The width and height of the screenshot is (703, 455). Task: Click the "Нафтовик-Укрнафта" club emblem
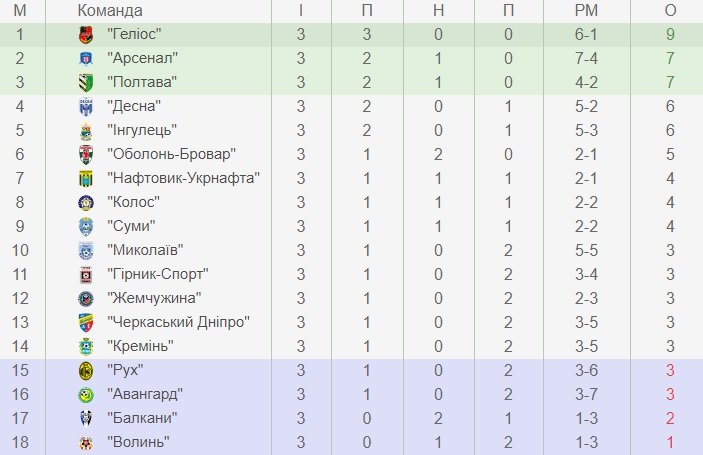pyautogui.click(x=85, y=178)
